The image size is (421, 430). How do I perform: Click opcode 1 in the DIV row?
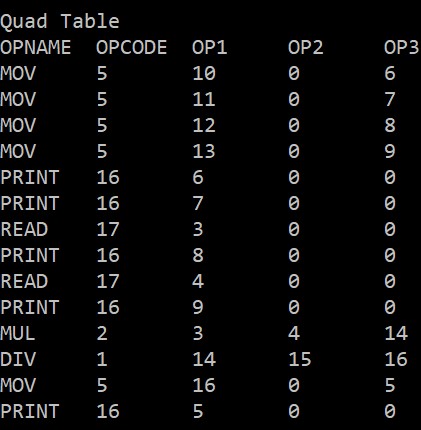(x=102, y=359)
